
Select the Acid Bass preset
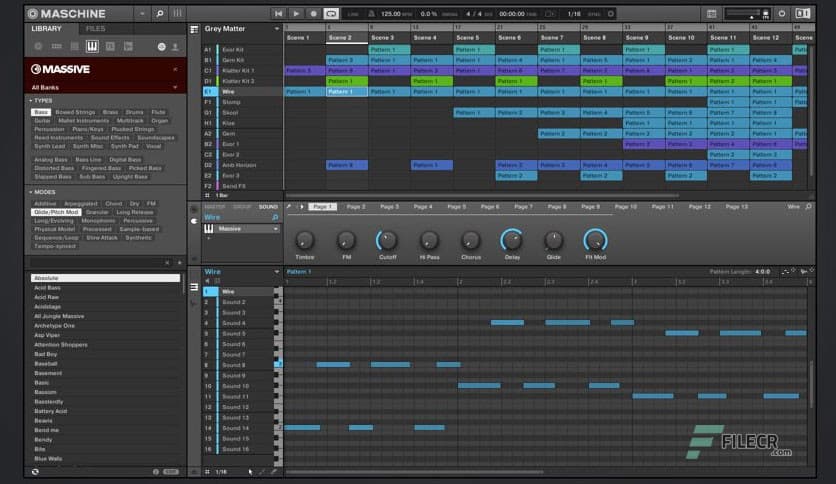[x=105, y=288]
